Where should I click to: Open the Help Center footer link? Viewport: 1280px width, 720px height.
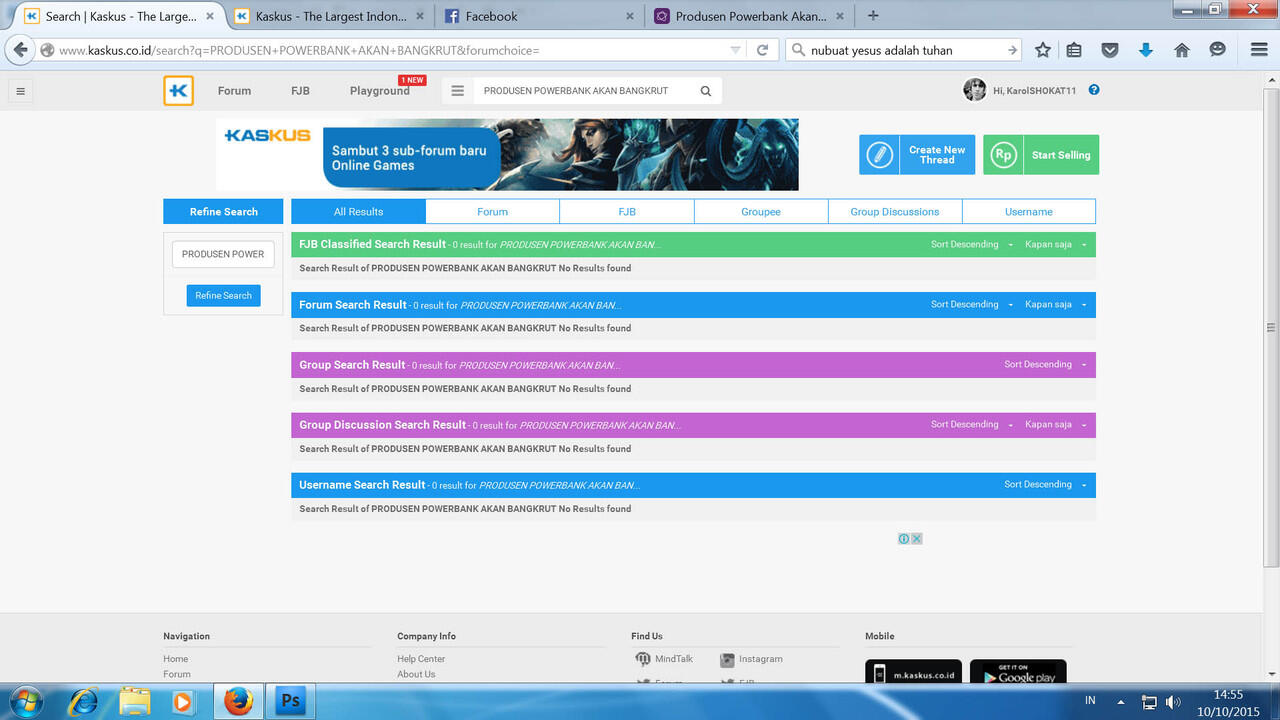click(x=421, y=659)
